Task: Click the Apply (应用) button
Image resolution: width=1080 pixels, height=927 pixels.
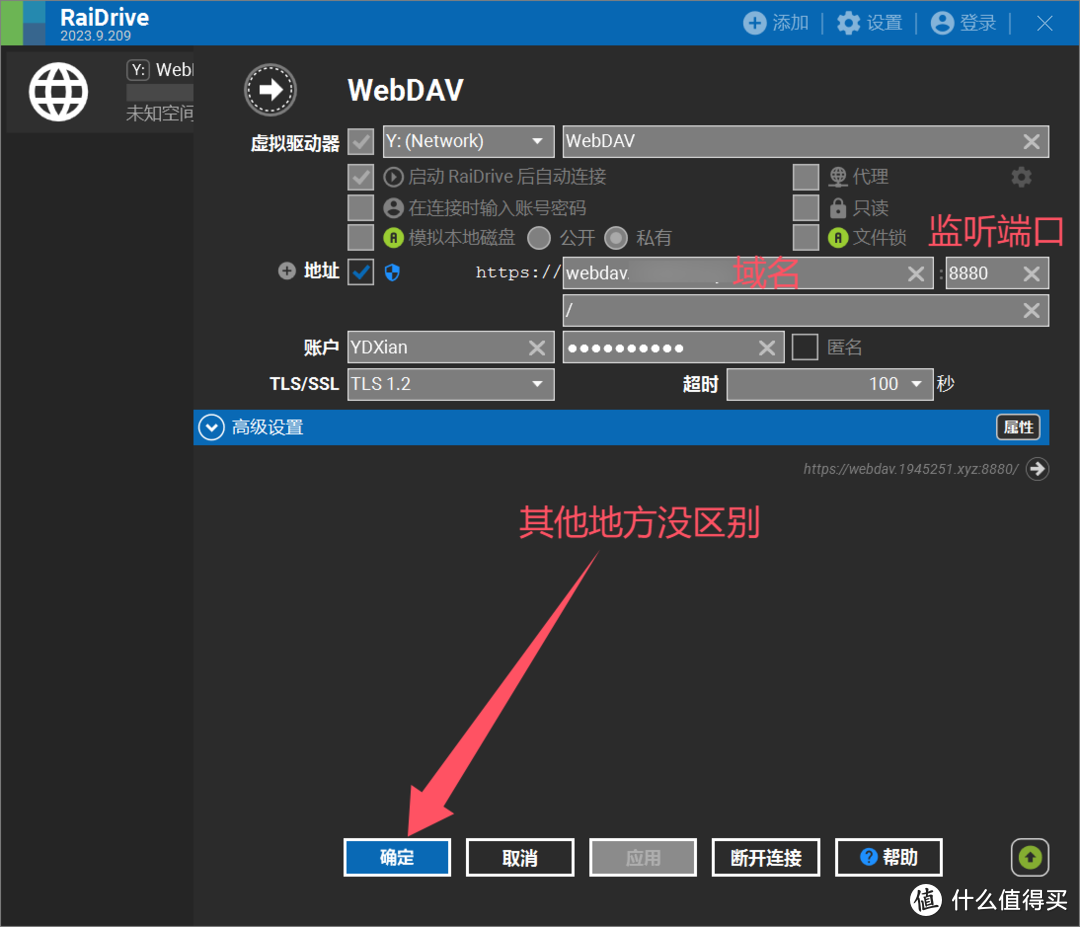Action: [x=643, y=857]
